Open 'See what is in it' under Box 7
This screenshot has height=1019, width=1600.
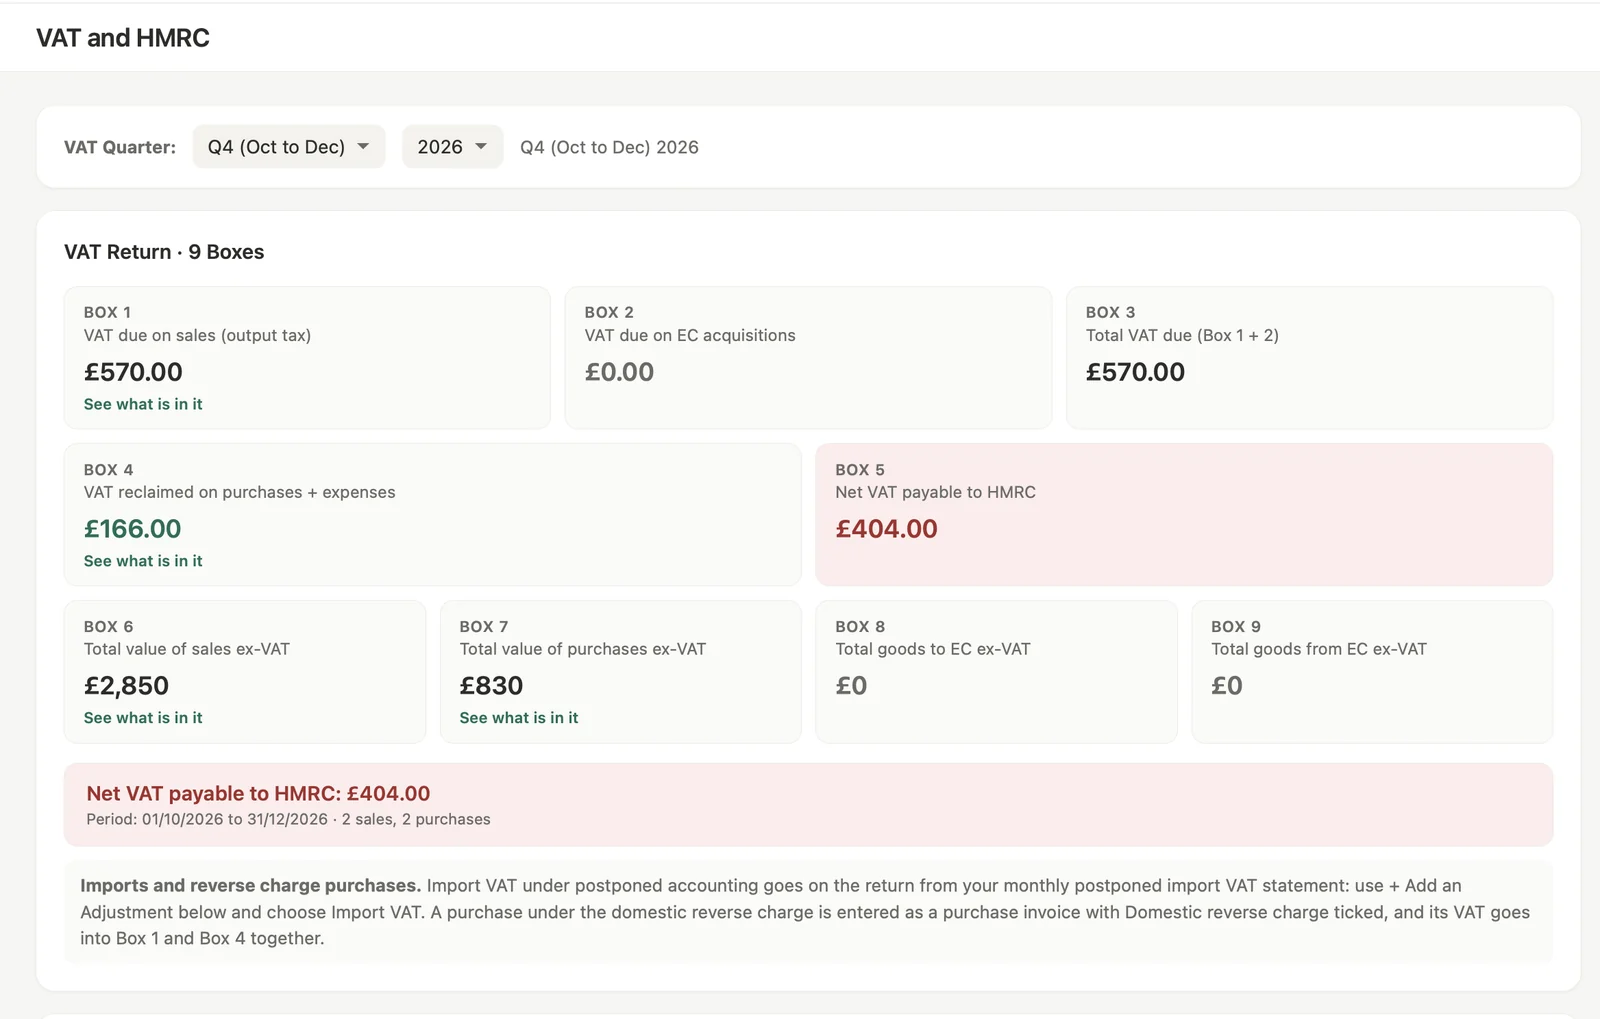pos(519,718)
